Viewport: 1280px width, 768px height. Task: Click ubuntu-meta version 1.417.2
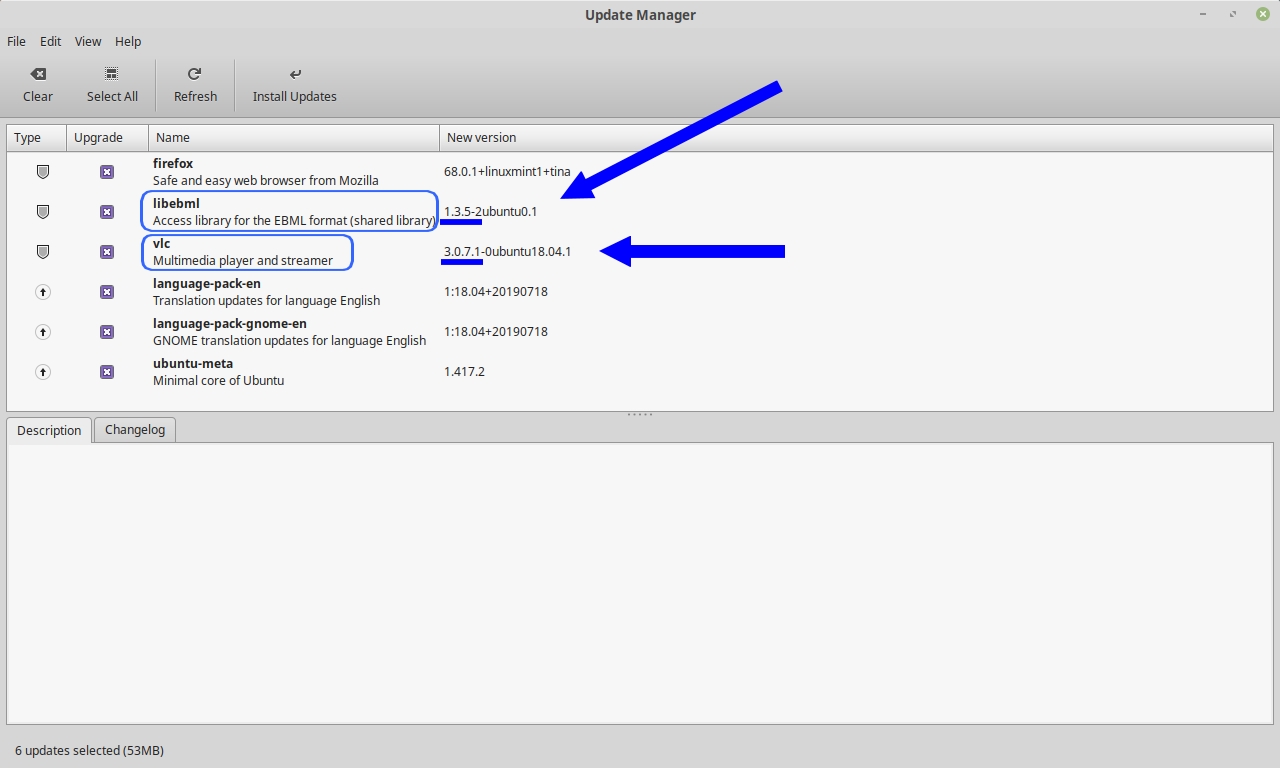point(464,372)
